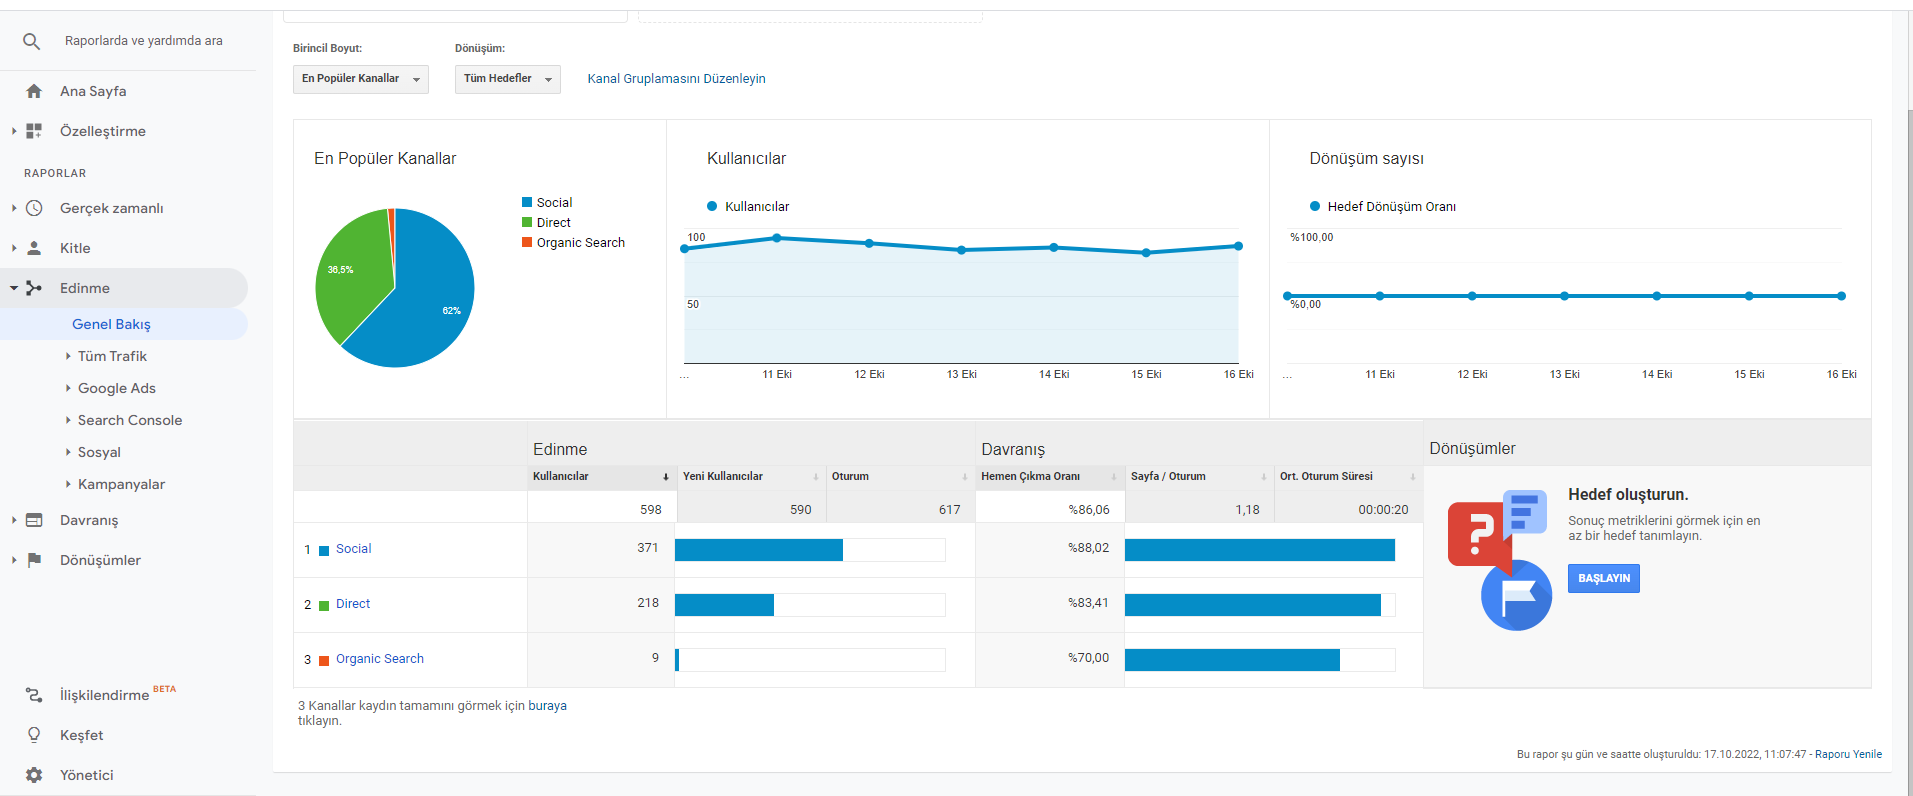This screenshot has width=1913, height=796.
Task: Click Kanal Gruplamasını Düzenleyin link
Action: tap(676, 79)
